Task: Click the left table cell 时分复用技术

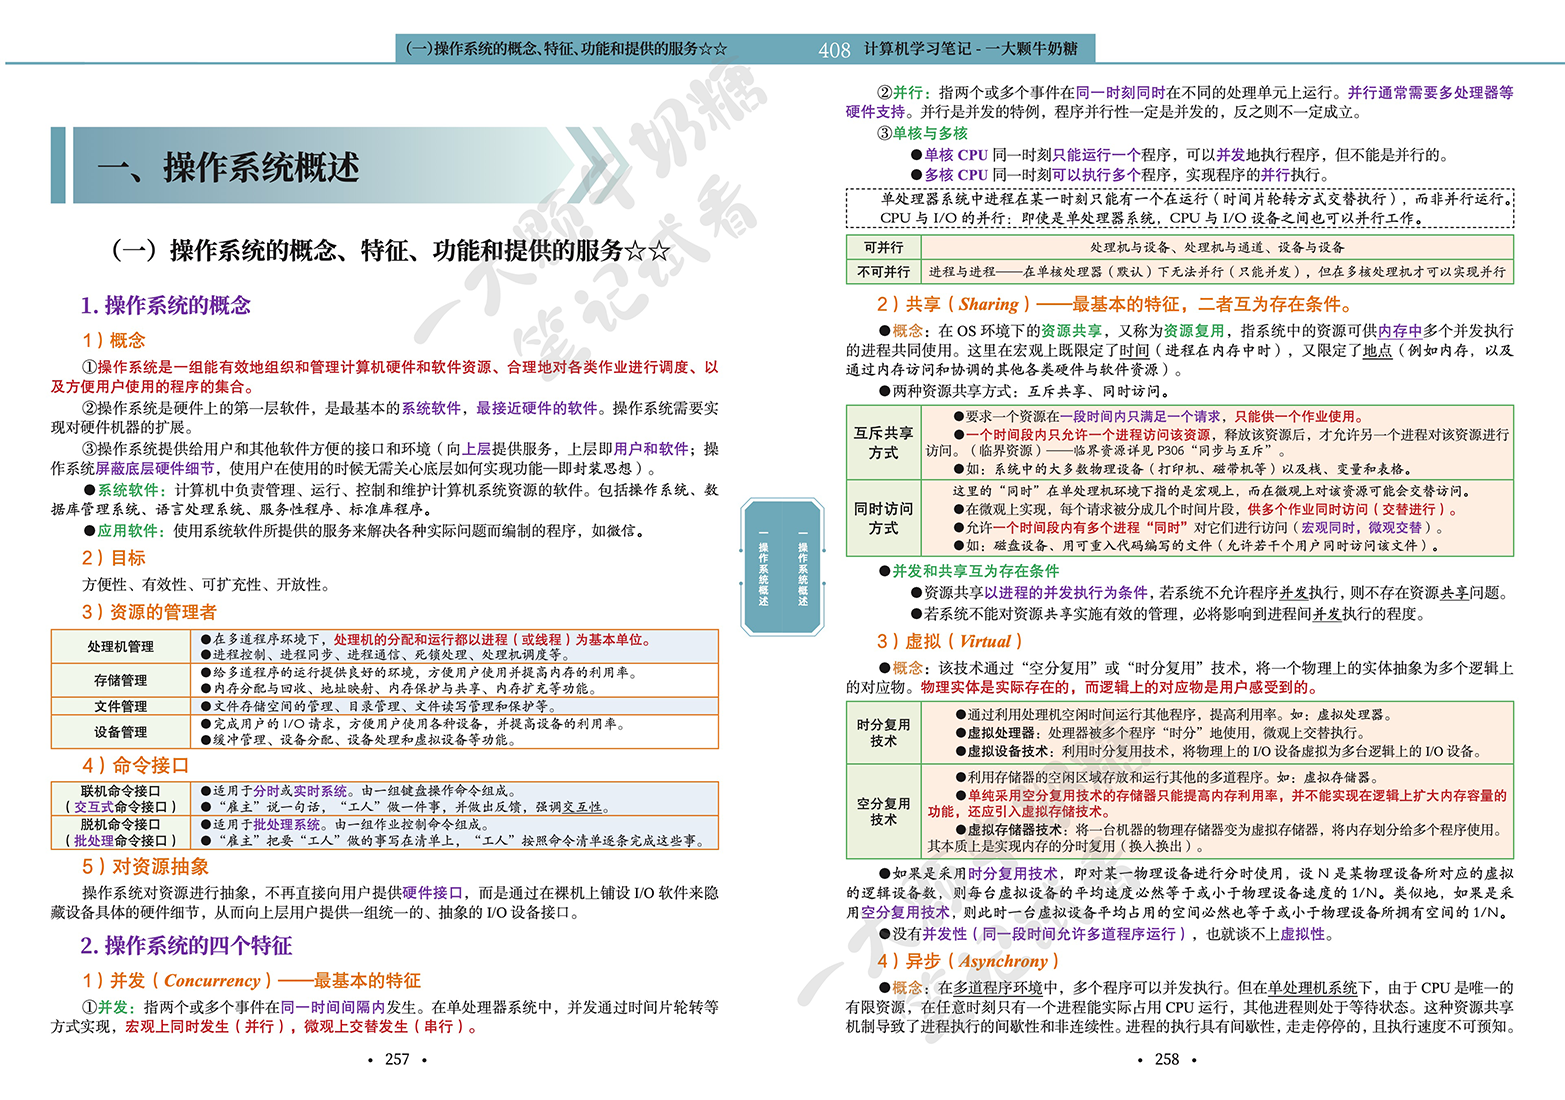Action: [883, 733]
